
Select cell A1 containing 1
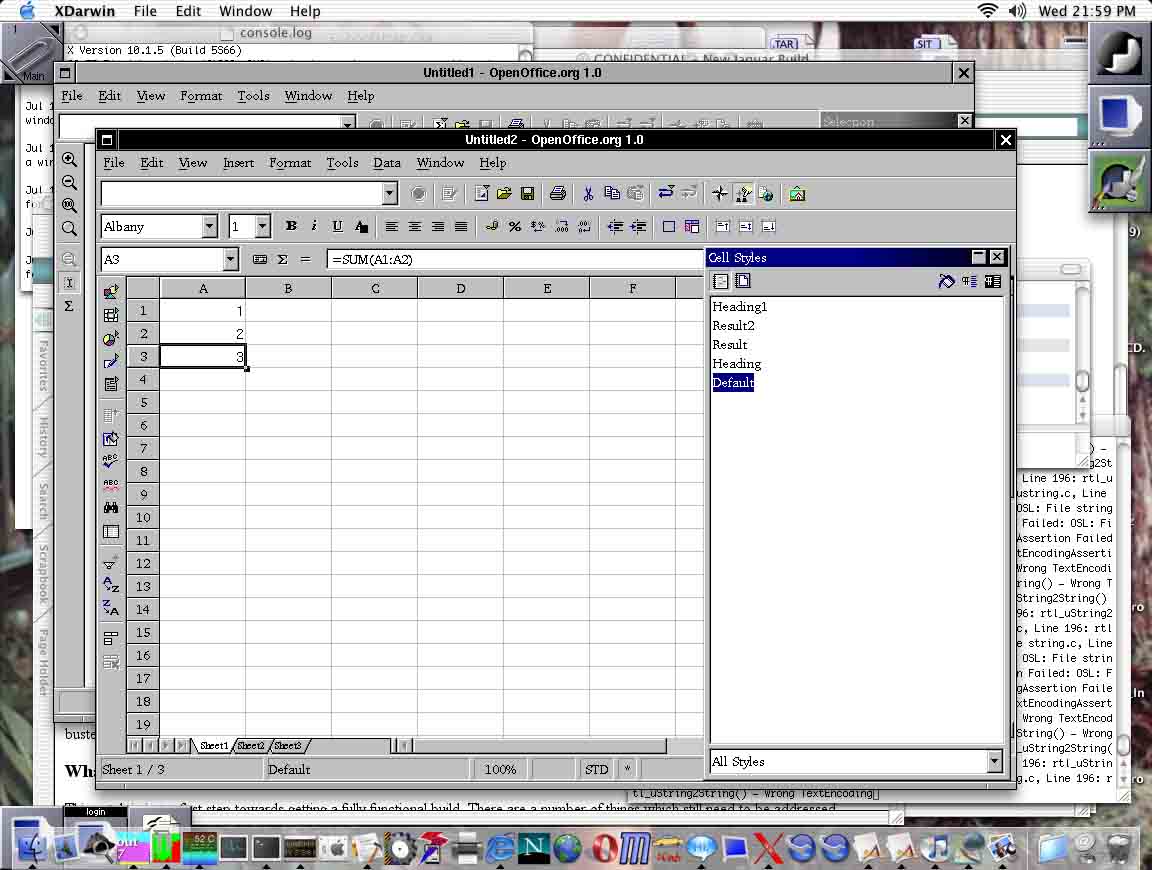[203, 311]
